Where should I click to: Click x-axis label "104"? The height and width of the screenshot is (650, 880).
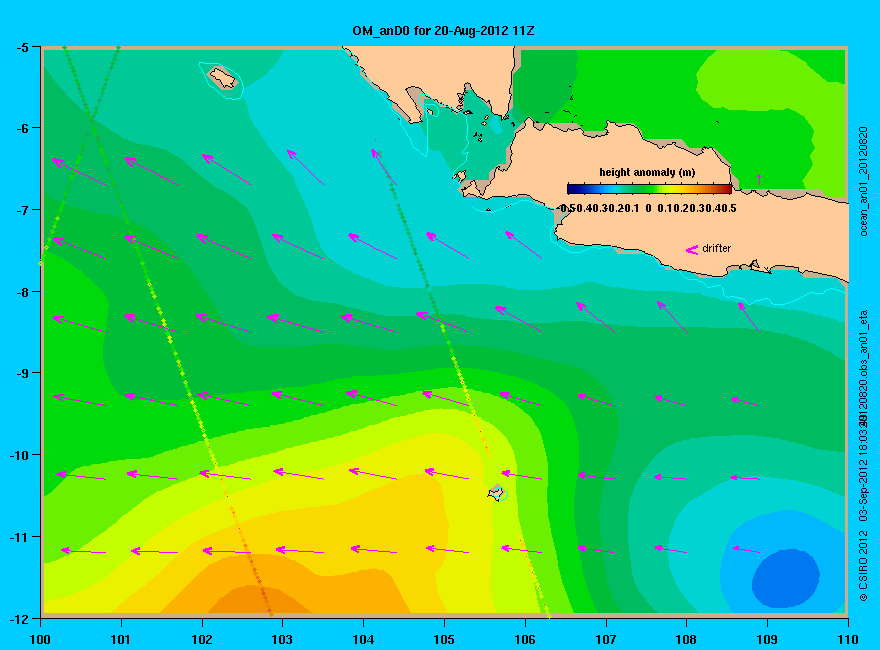pos(363,639)
